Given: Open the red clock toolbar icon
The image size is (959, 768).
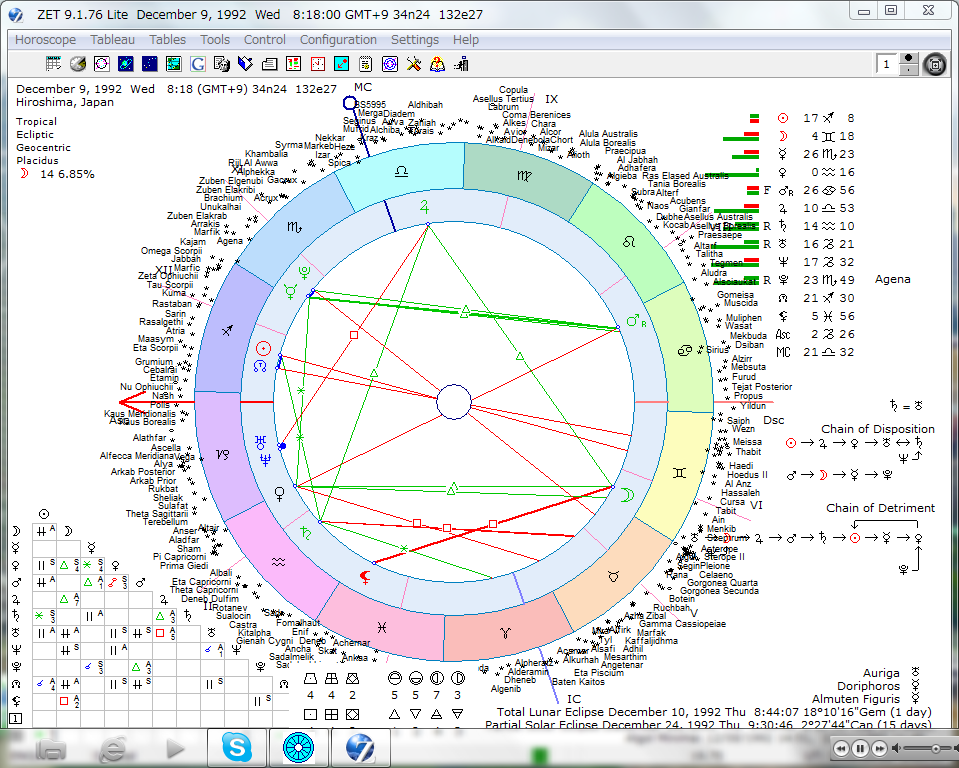Looking at the screenshot, I should tap(317, 64).
